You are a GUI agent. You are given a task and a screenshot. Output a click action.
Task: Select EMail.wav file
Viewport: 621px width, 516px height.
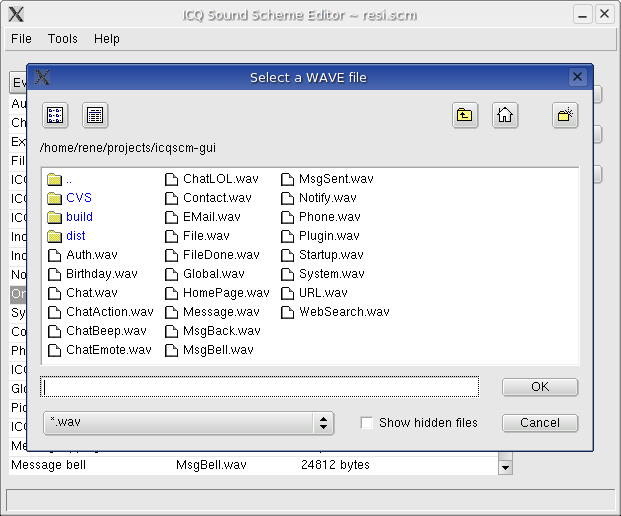click(x=203, y=217)
